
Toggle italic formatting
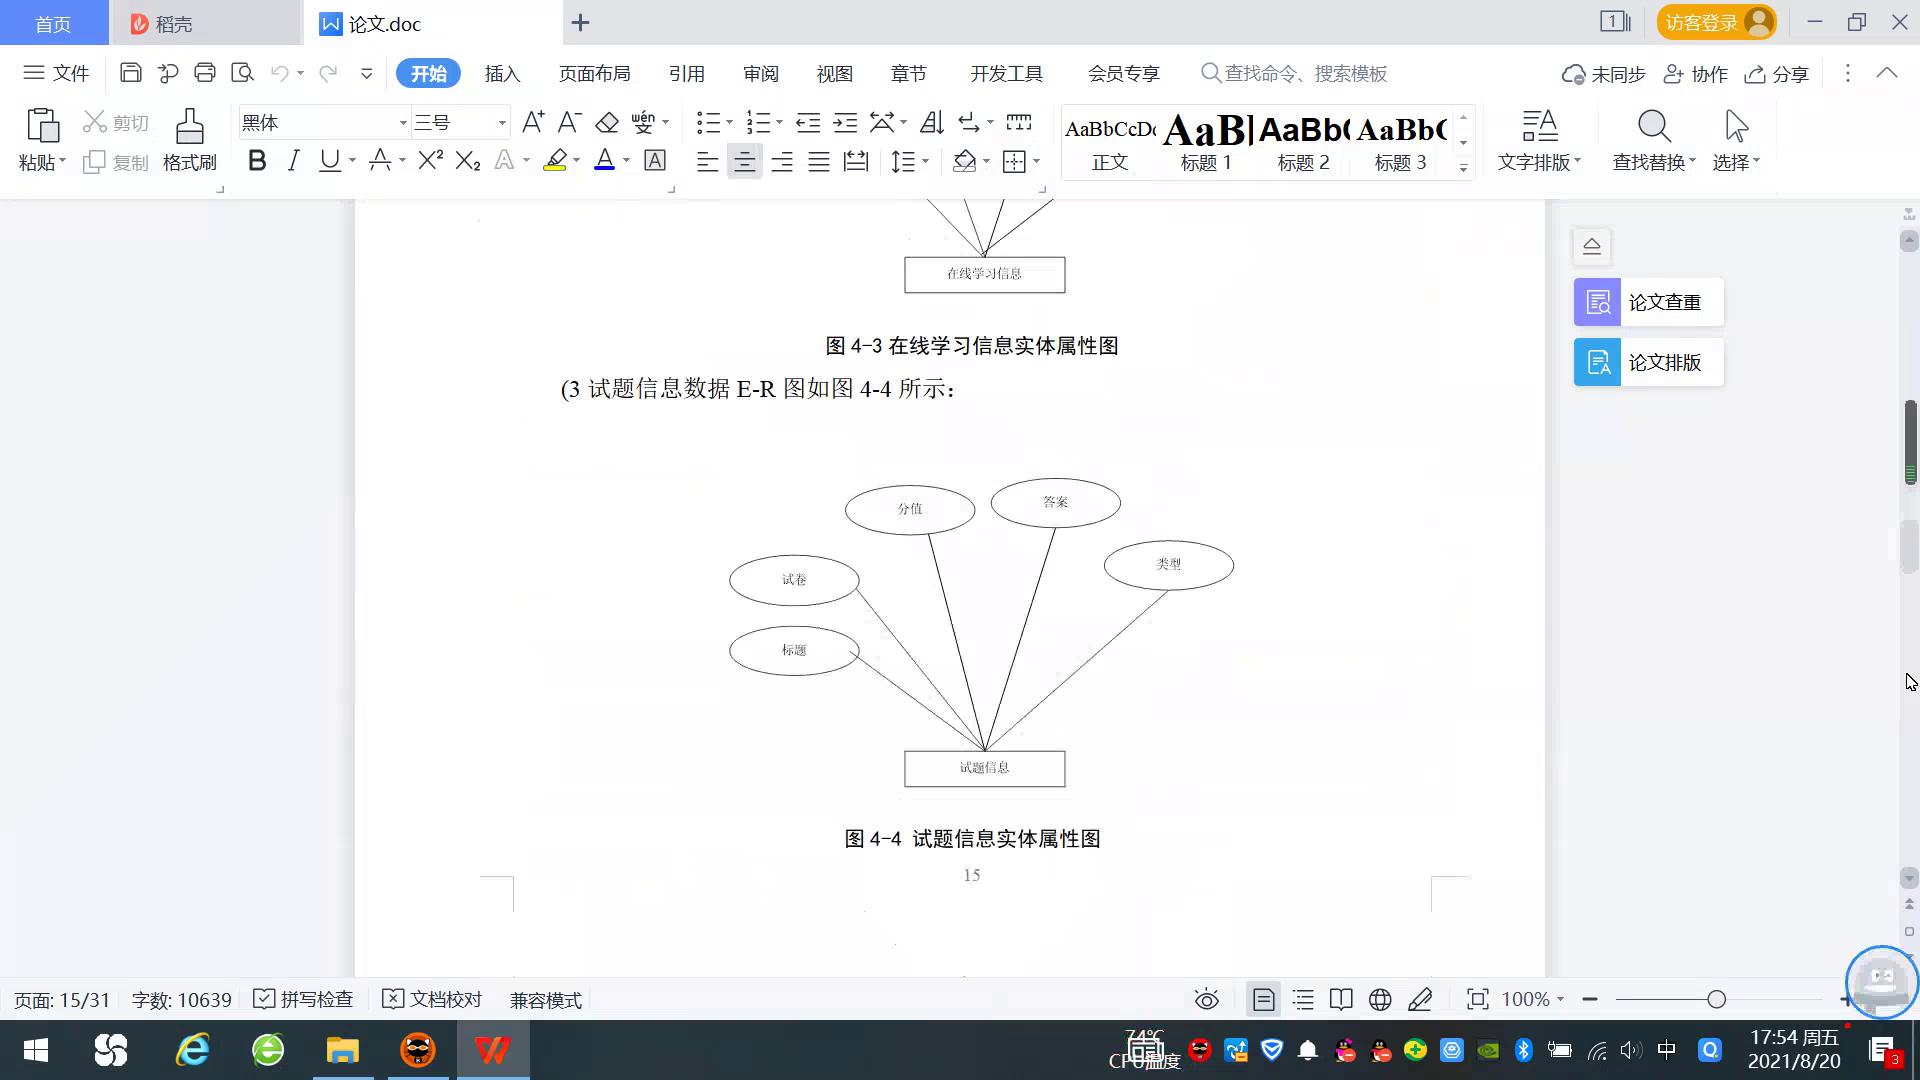(293, 160)
